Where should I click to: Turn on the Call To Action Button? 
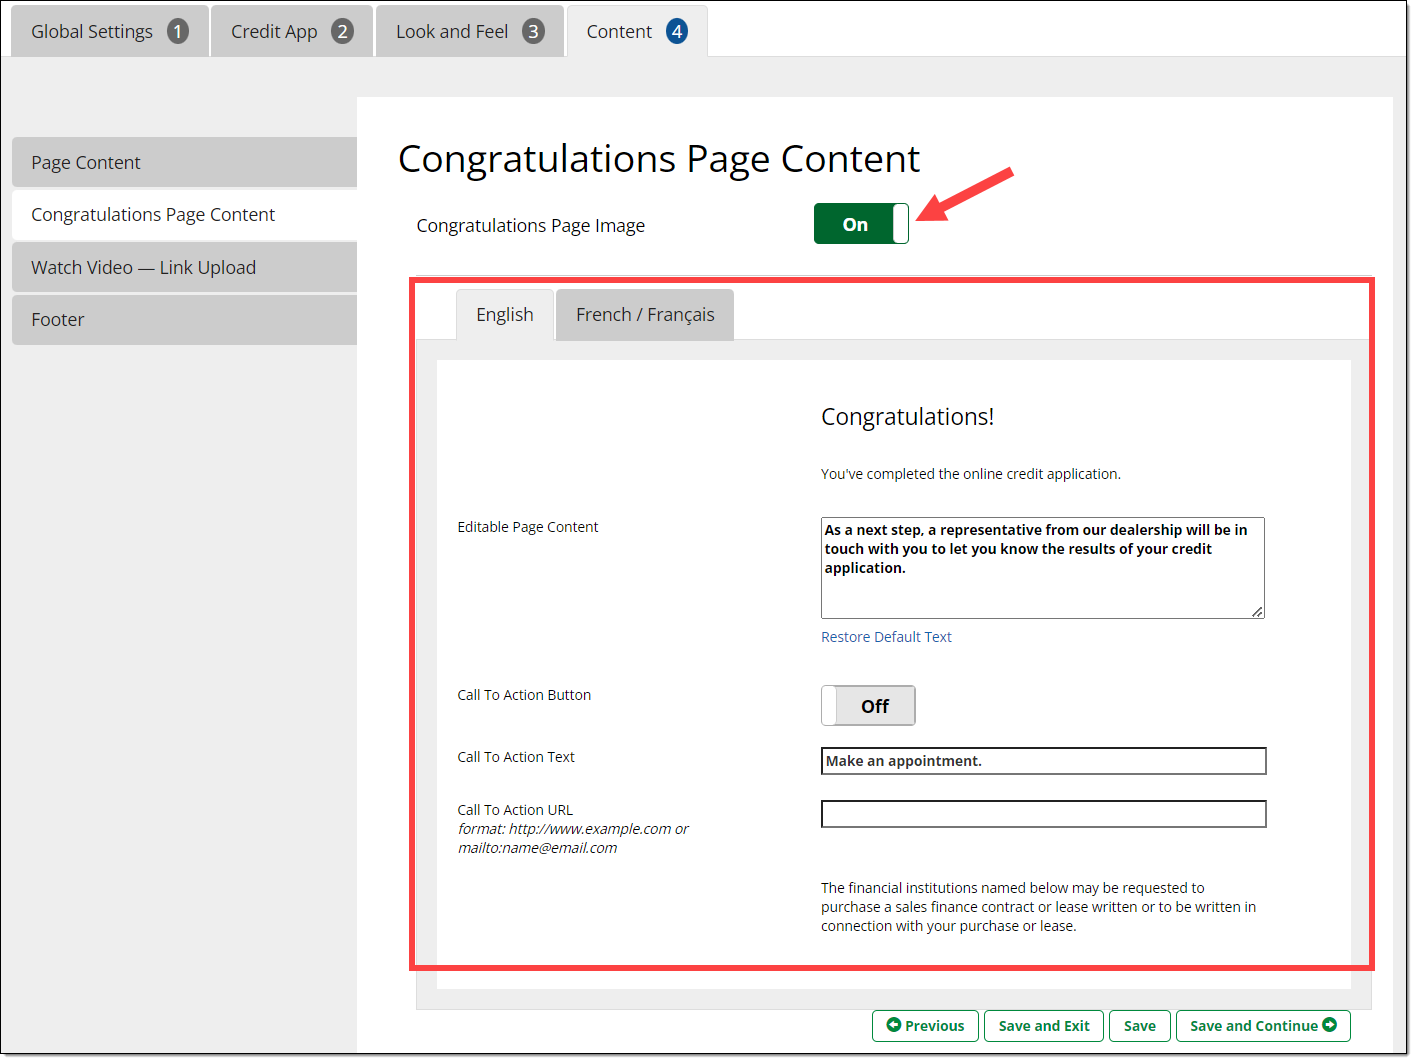[868, 706]
